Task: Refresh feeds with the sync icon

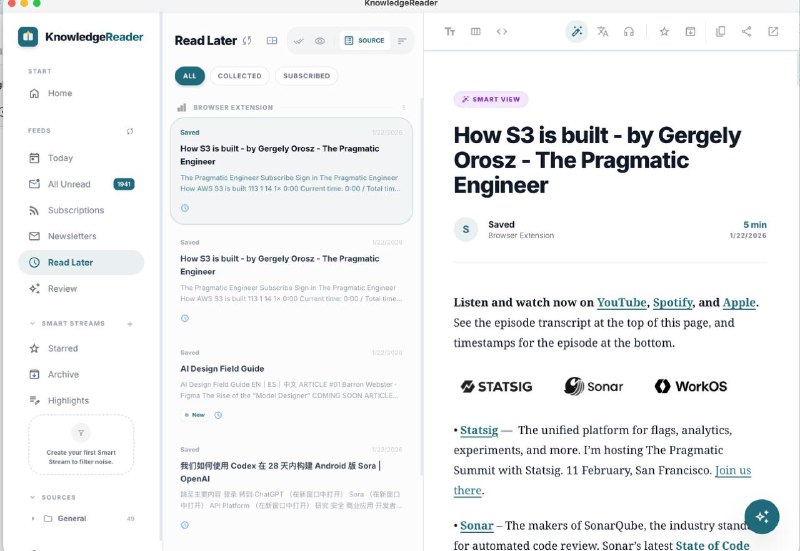Action: pyautogui.click(x=130, y=131)
